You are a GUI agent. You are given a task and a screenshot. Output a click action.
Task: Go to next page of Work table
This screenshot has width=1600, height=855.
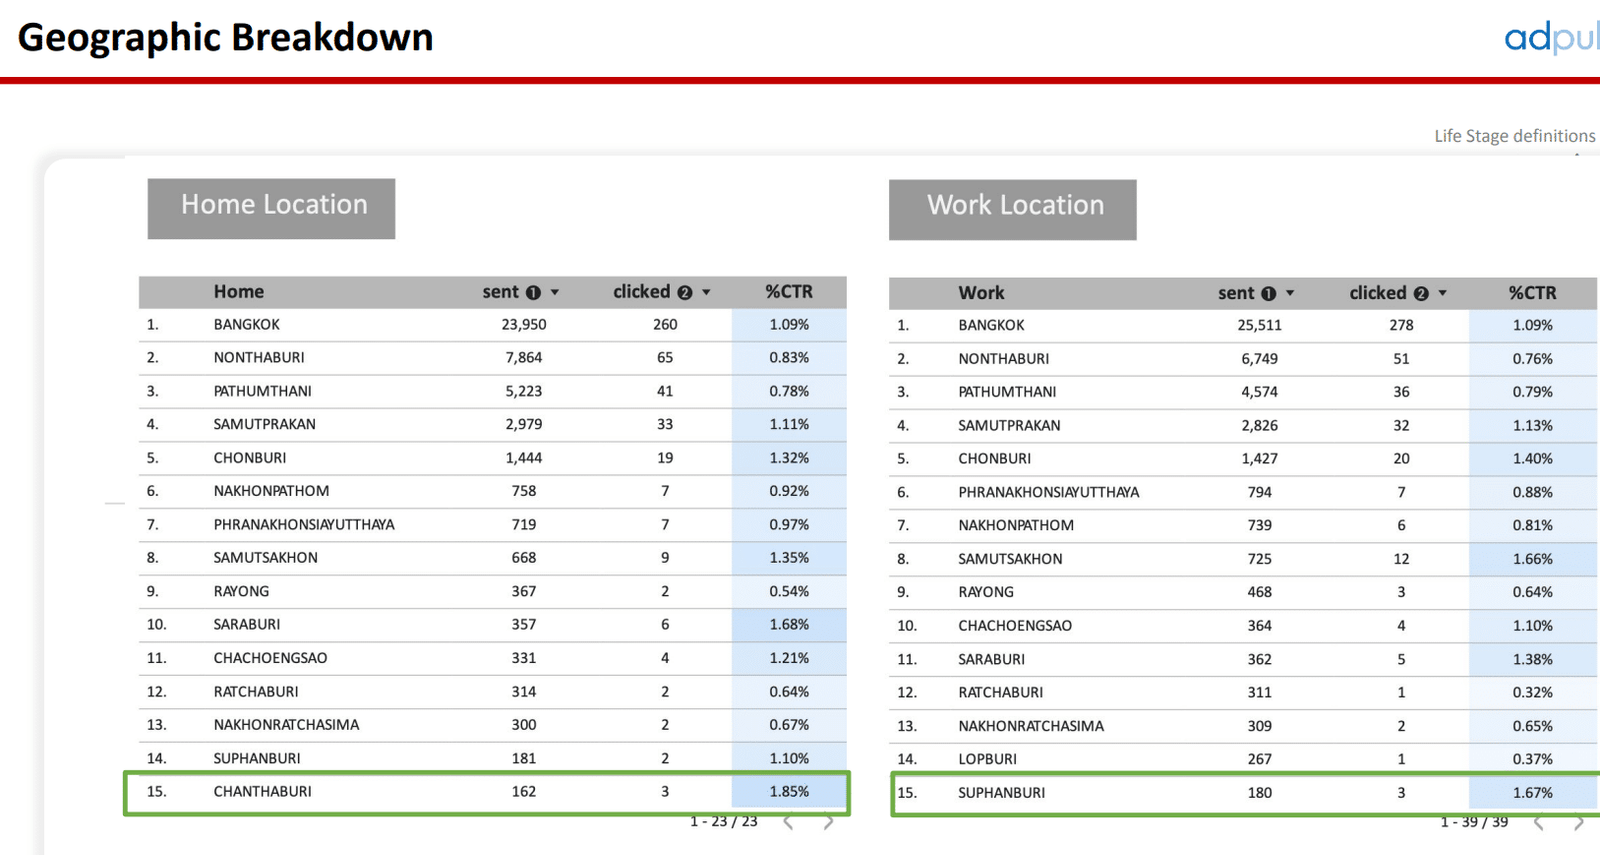(1578, 823)
